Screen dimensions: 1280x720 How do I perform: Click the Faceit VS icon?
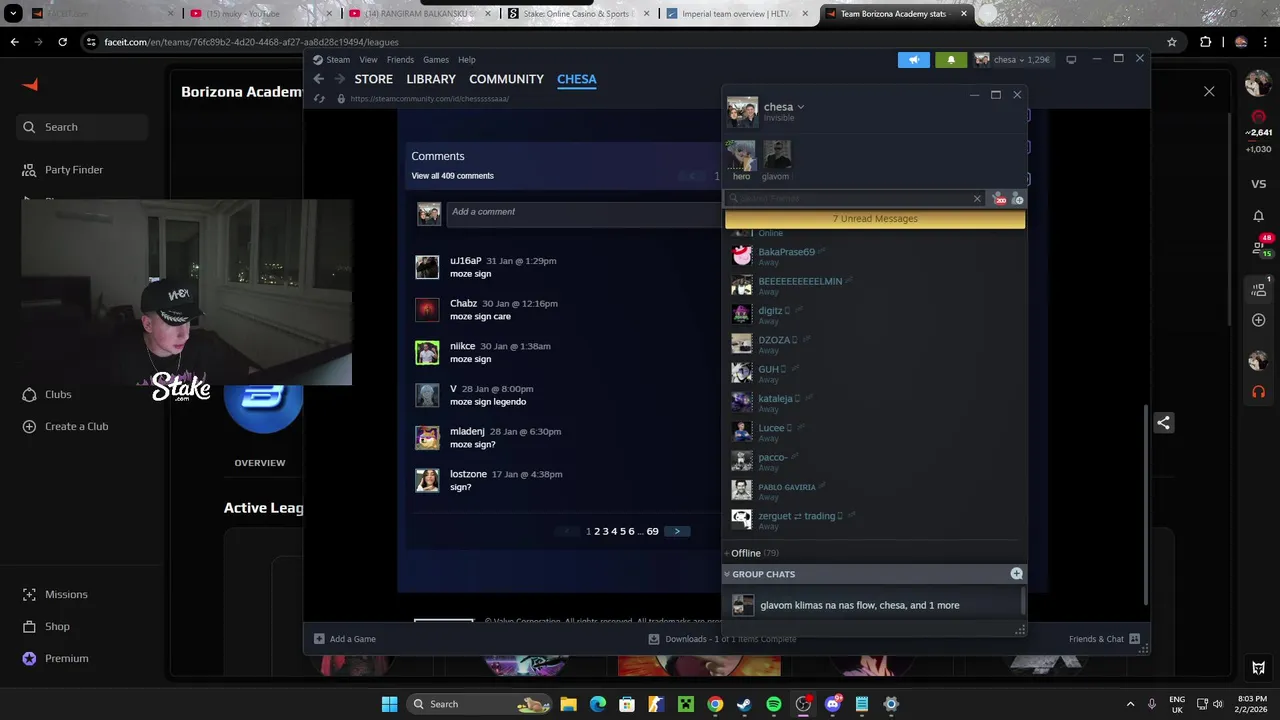click(x=1258, y=184)
